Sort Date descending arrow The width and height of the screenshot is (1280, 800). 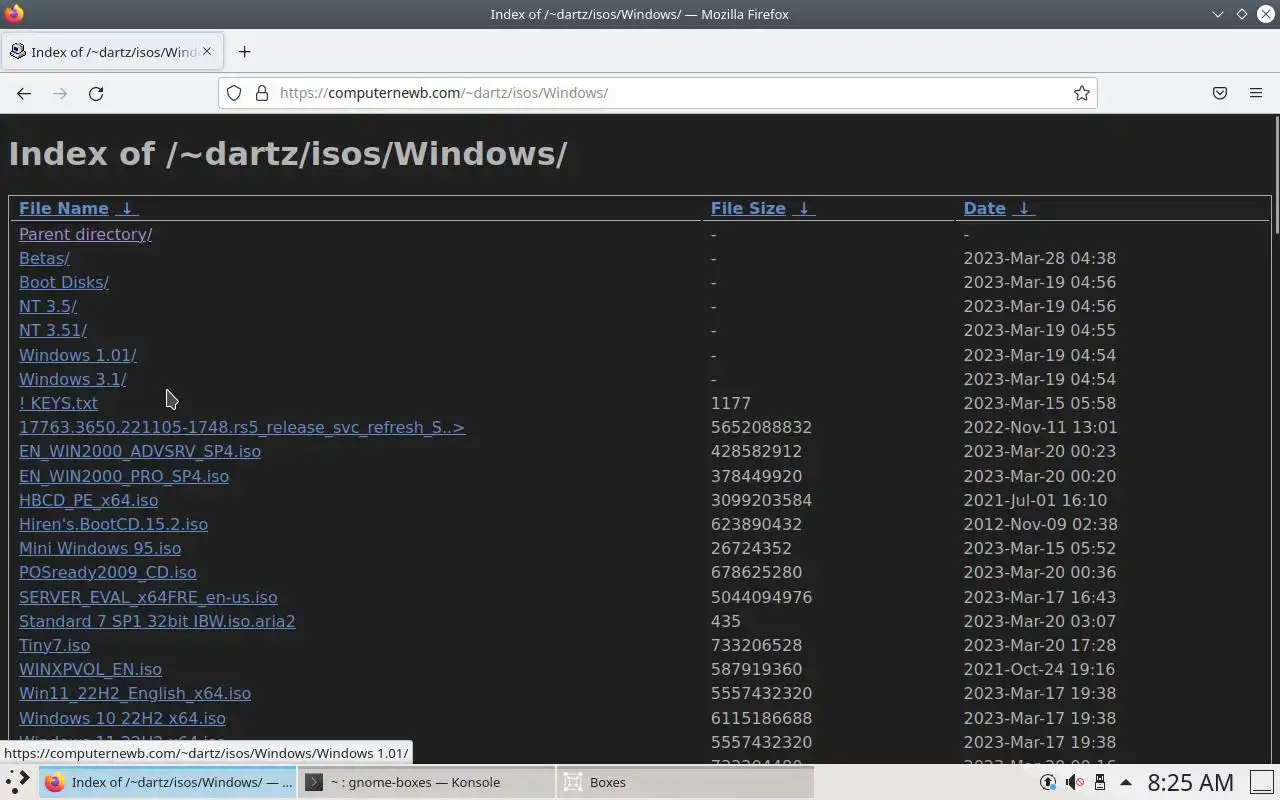tap(1023, 208)
